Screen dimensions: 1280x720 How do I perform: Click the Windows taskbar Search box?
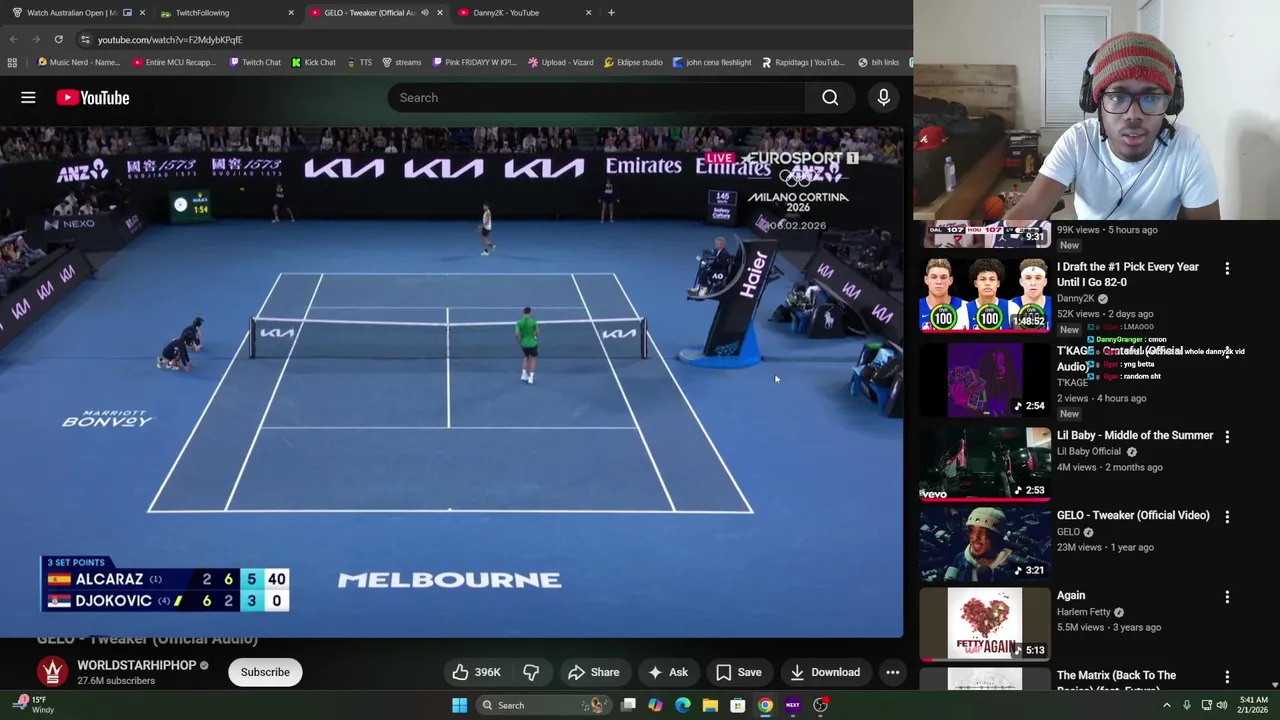pos(542,705)
